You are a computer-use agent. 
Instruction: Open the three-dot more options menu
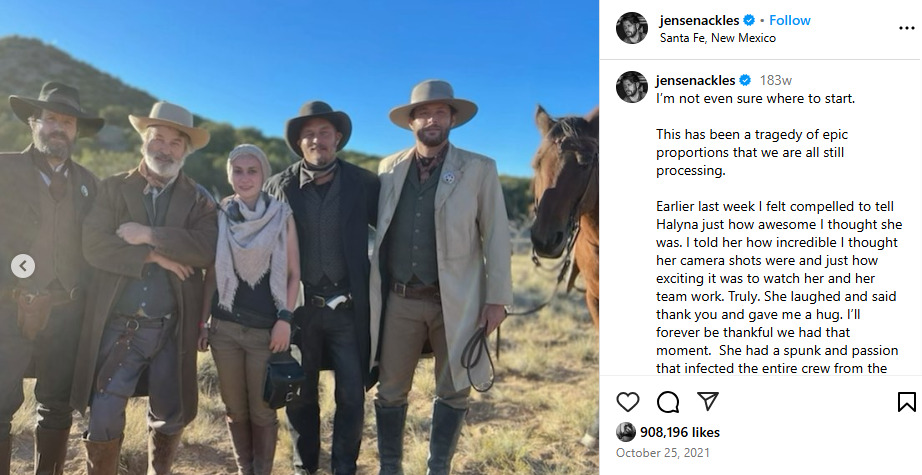[x=907, y=28]
